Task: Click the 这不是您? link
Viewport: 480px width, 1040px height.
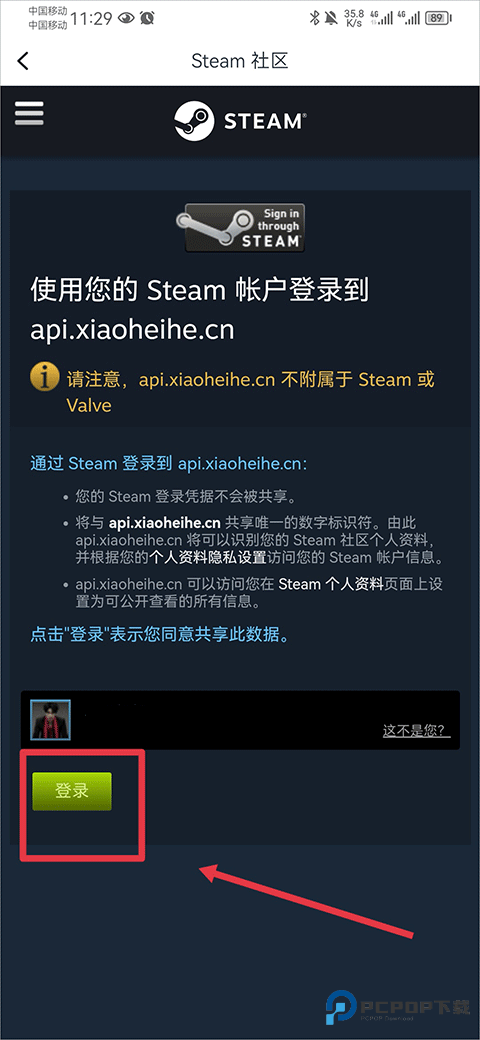Action: [416, 731]
